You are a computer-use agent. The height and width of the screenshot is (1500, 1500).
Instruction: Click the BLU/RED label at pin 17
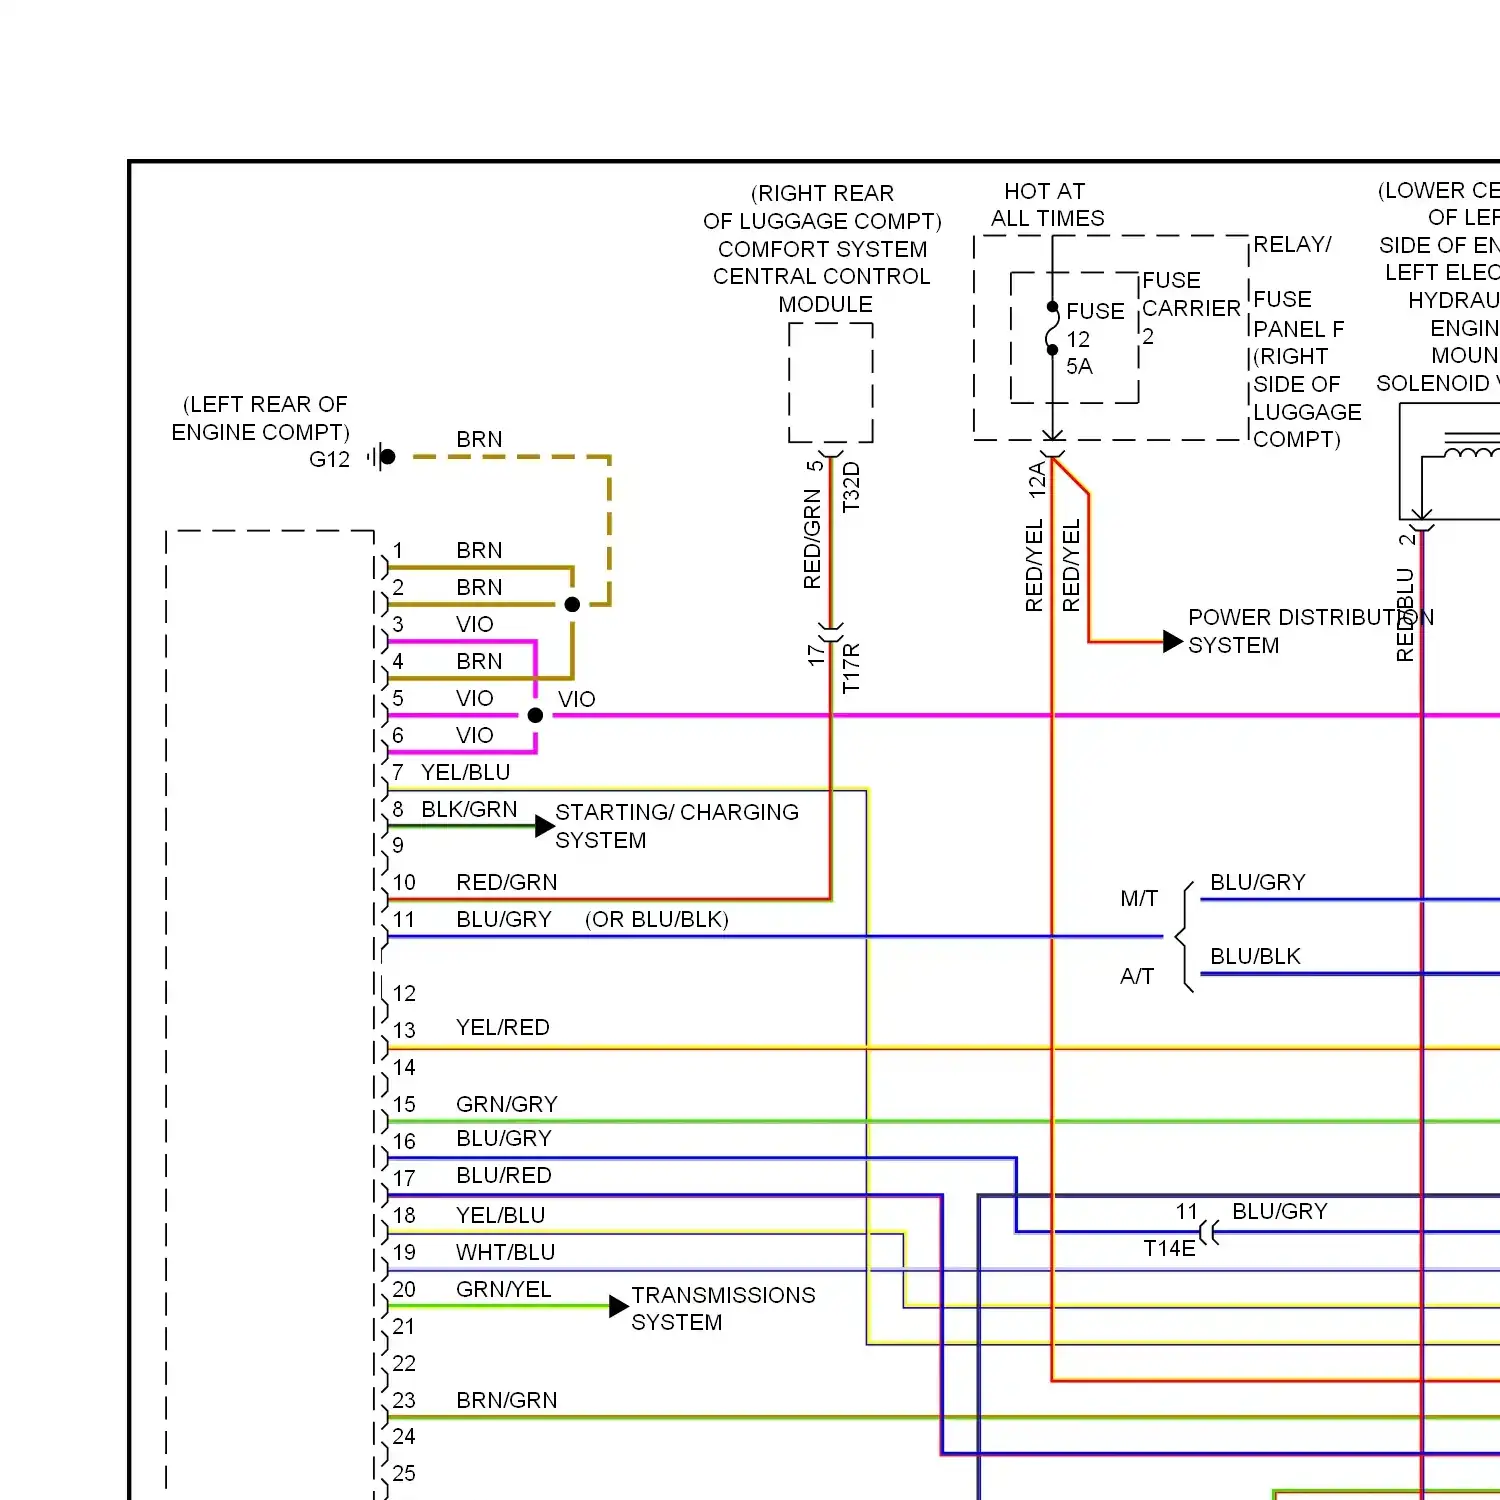point(504,1175)
